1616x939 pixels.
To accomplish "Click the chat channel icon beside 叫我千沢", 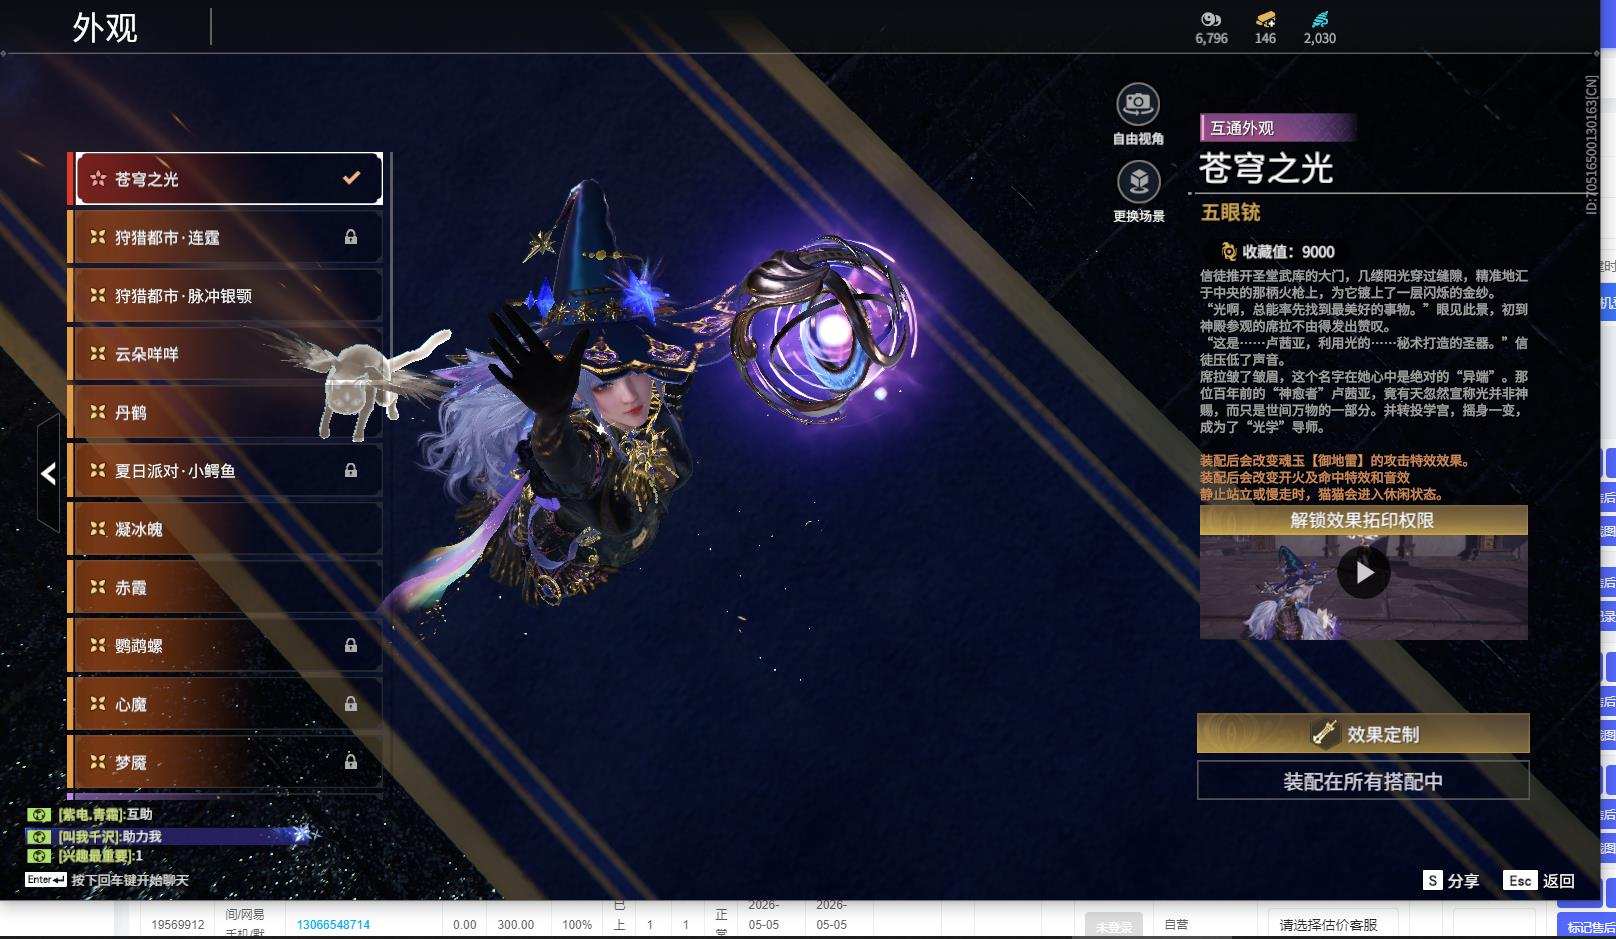I will [x=39, y=836].
